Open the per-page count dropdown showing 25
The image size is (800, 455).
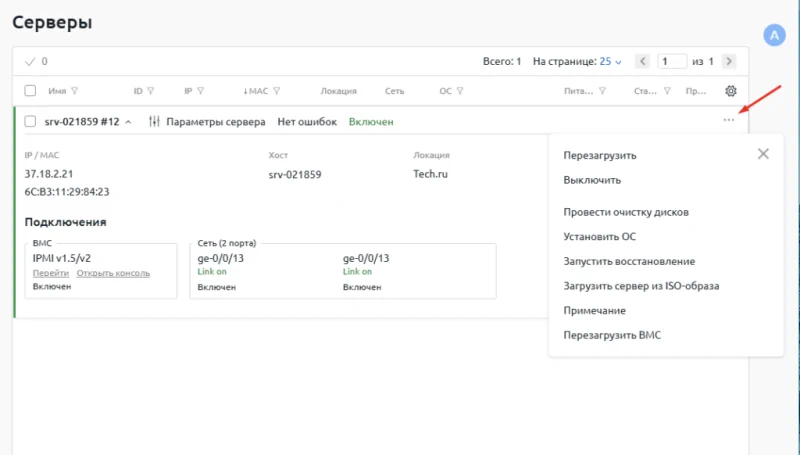pos(610,61)
